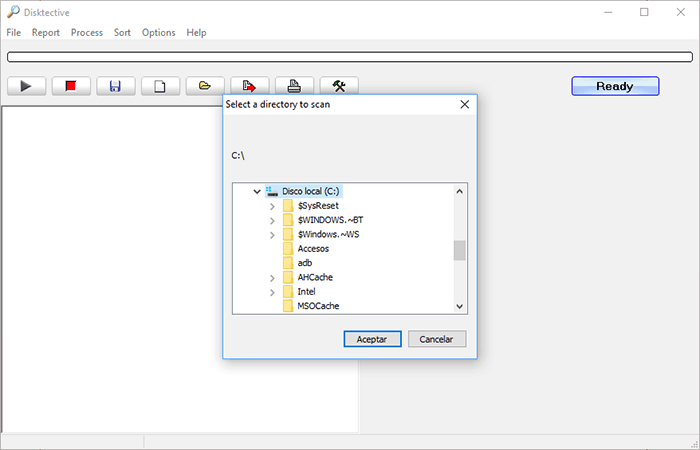The height and width of the screenshot is (450, 700).
Task: Click the scan progress bar
Action: click(x=350, y=57)
